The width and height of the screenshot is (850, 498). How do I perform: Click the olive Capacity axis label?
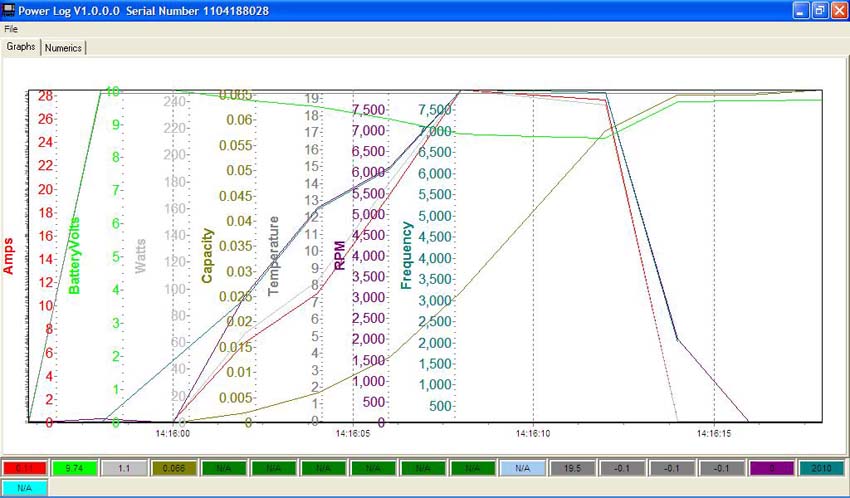207,256
